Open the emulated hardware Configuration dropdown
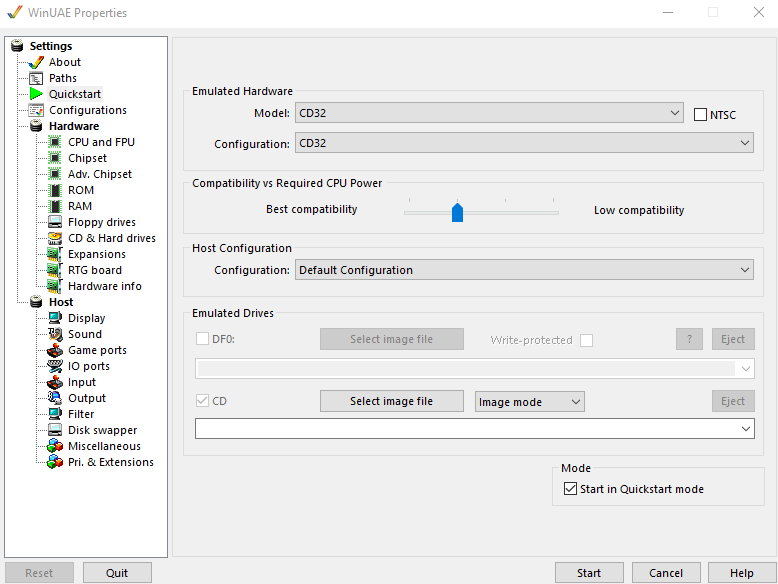 click(524, 143)
